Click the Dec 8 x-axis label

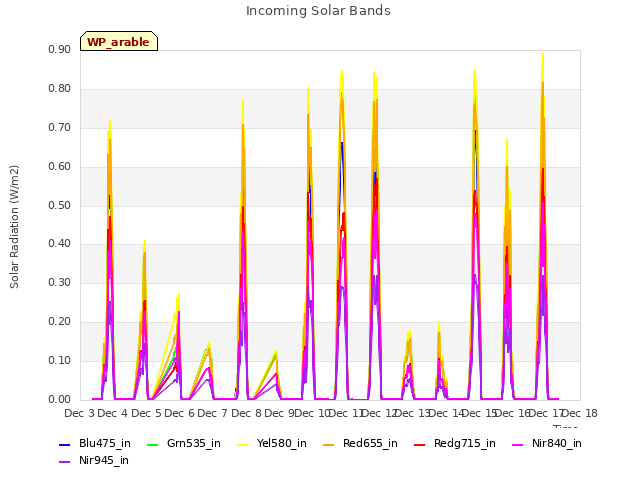click(246, 413)
